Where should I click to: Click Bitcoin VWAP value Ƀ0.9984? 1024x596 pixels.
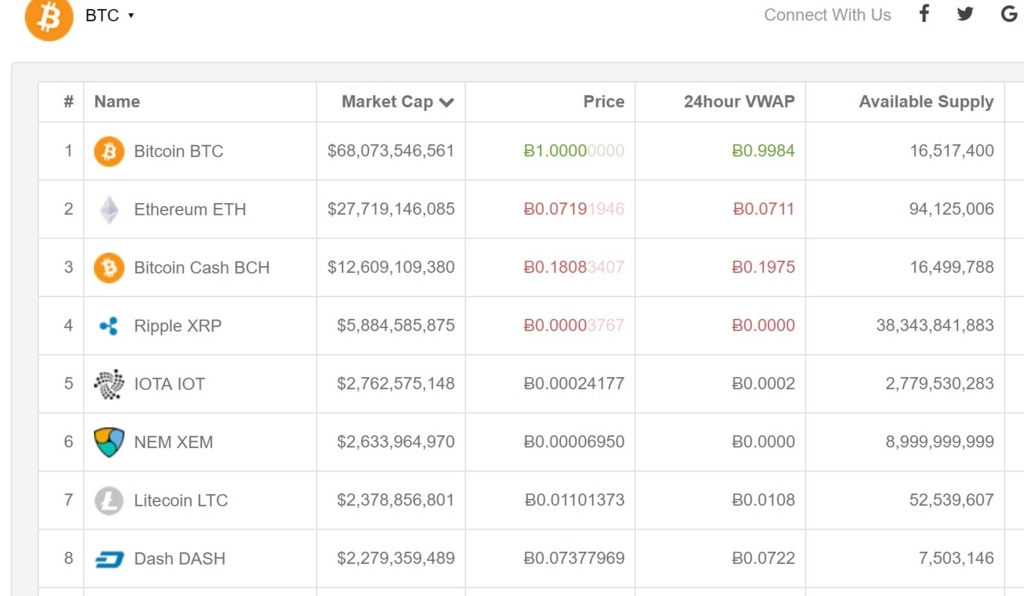(x=763, y=151)
